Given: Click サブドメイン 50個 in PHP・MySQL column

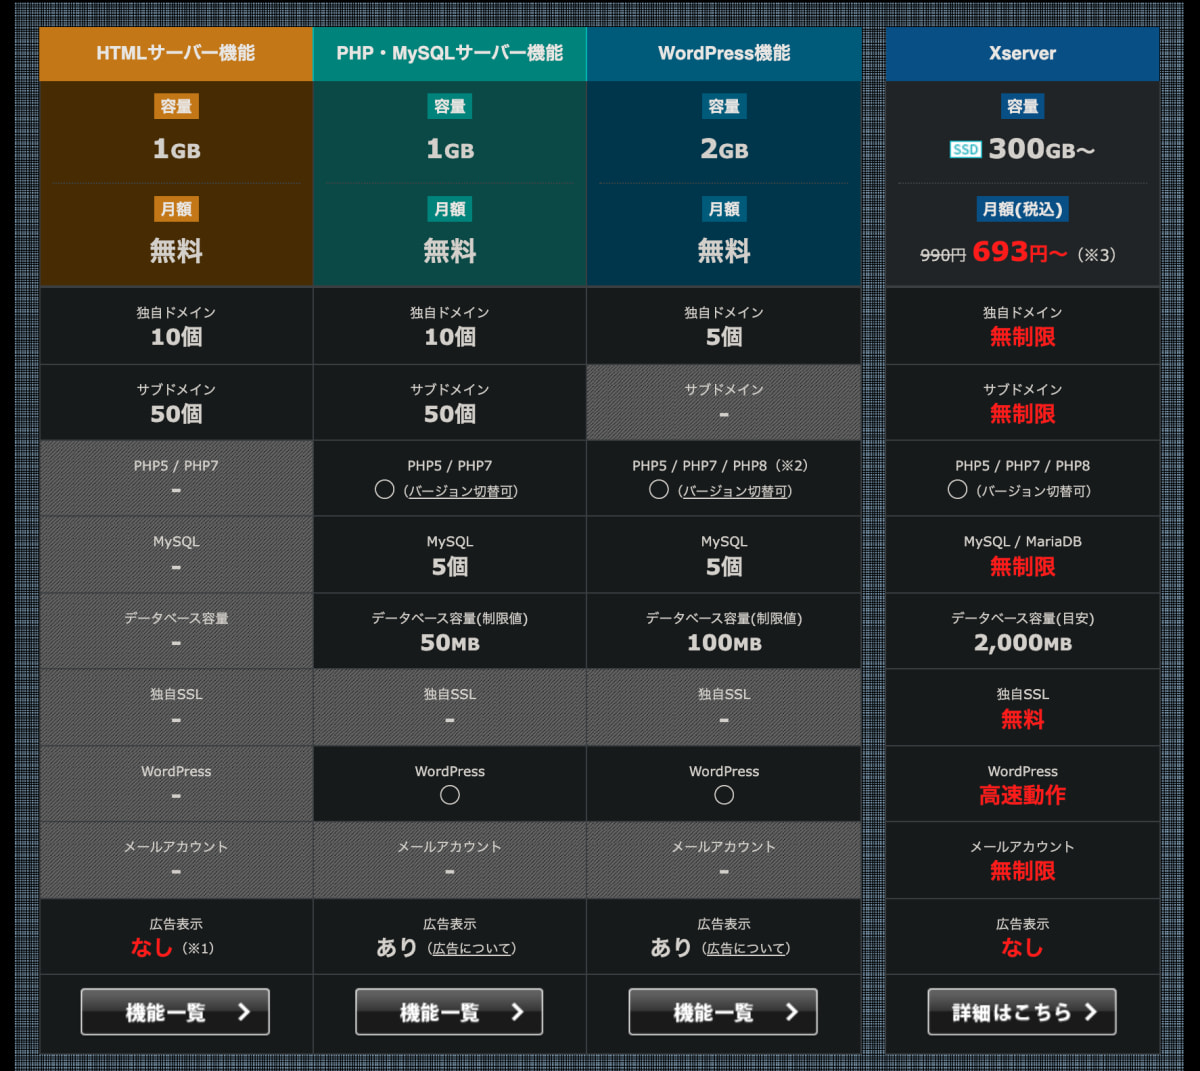Looking at the screenshot, I should click(450, 402).
